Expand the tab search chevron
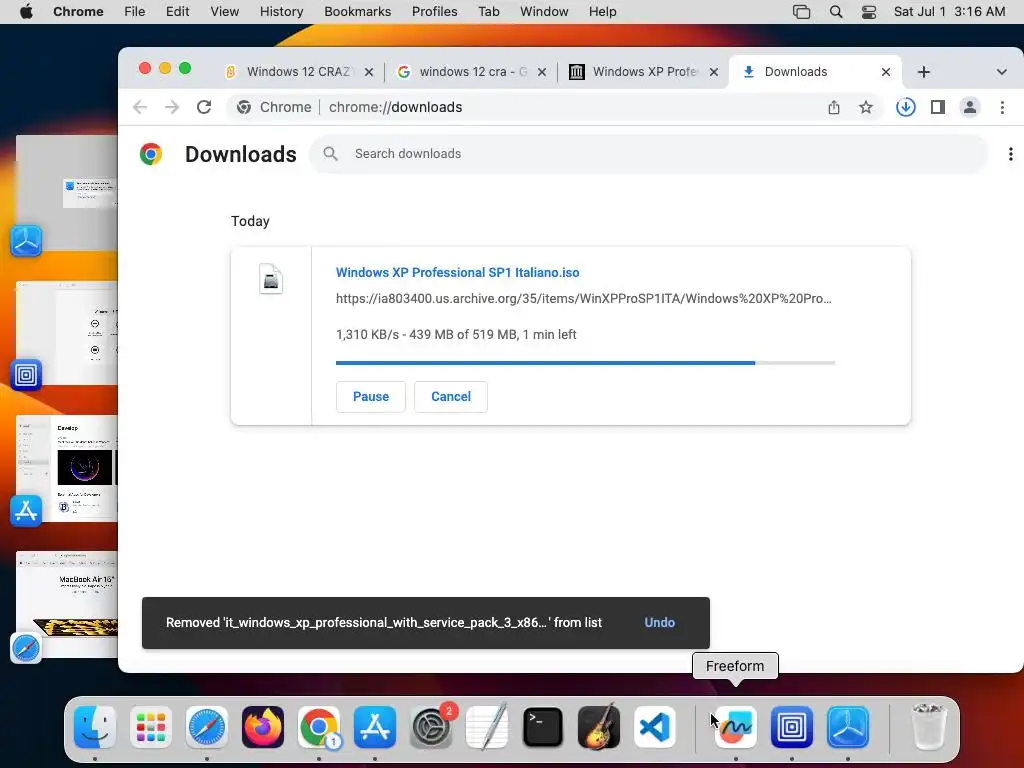This screenshot has width=1024, height=768. (1001, 72)
